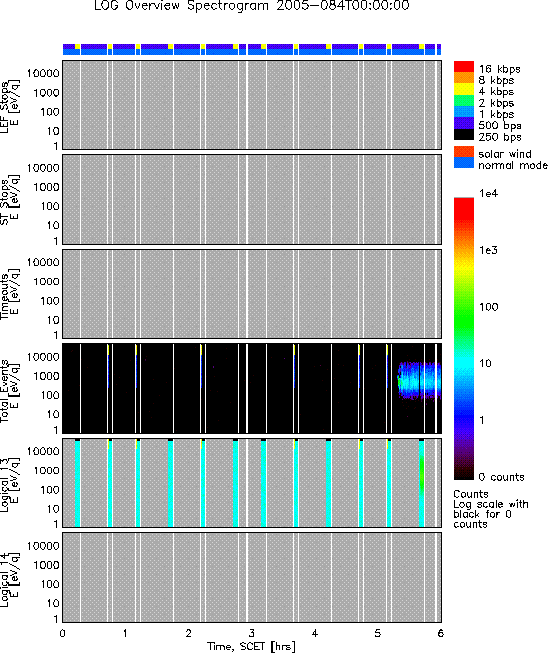
Task: Select the 'normal mode' legend label
Action: click(x=513, y=165)
